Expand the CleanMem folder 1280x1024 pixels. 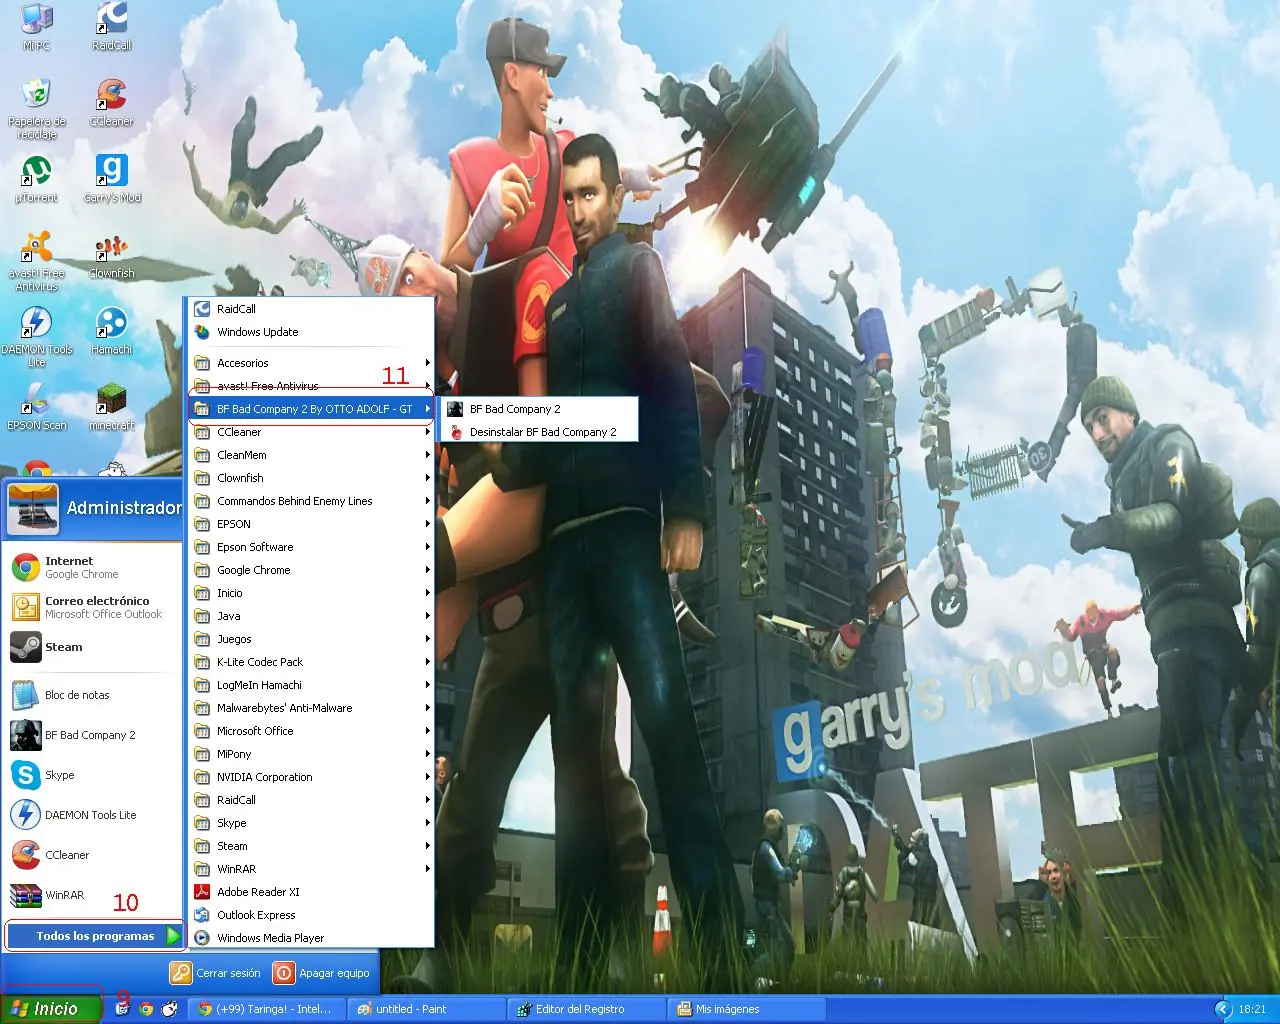[311, 455]
